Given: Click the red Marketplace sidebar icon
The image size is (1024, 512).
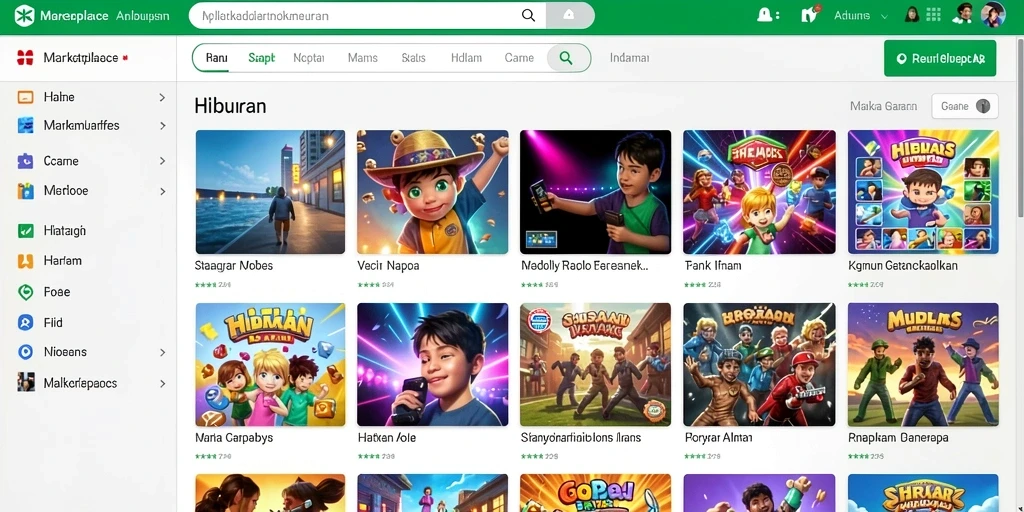Looking at the screenshot, I should coord(25,57).
